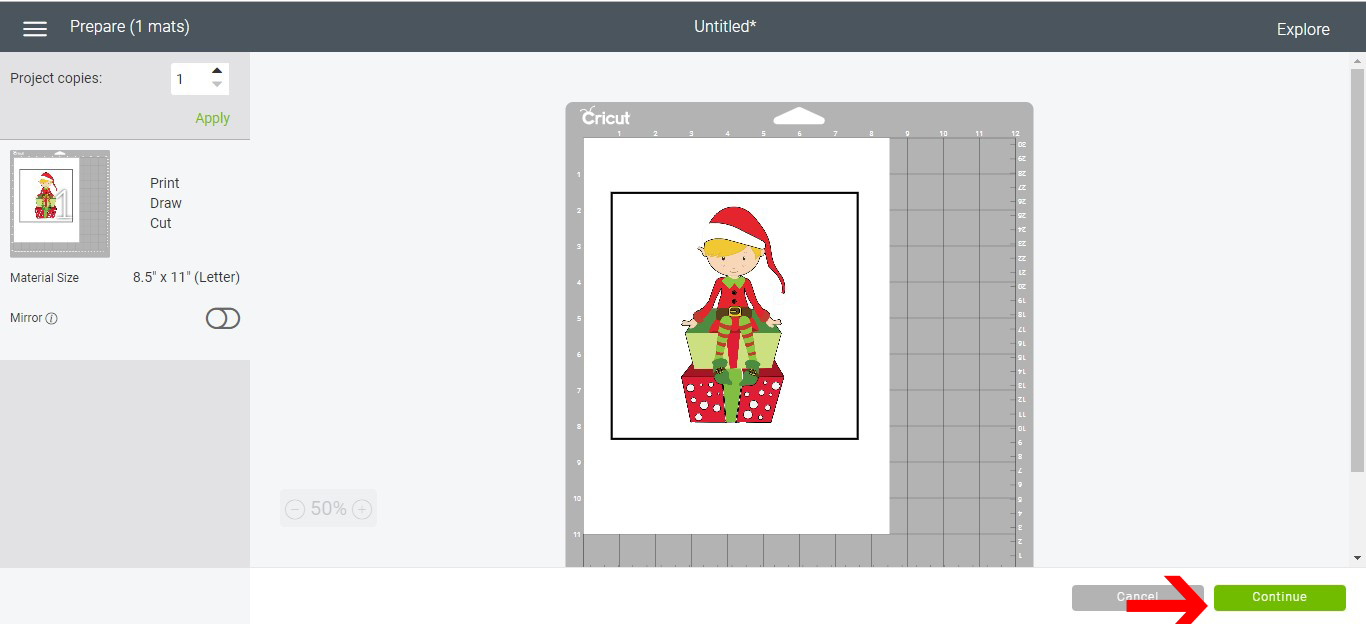Open the hamburger menu icon
The image size is (1366, 624).
[x=35, y=29]
